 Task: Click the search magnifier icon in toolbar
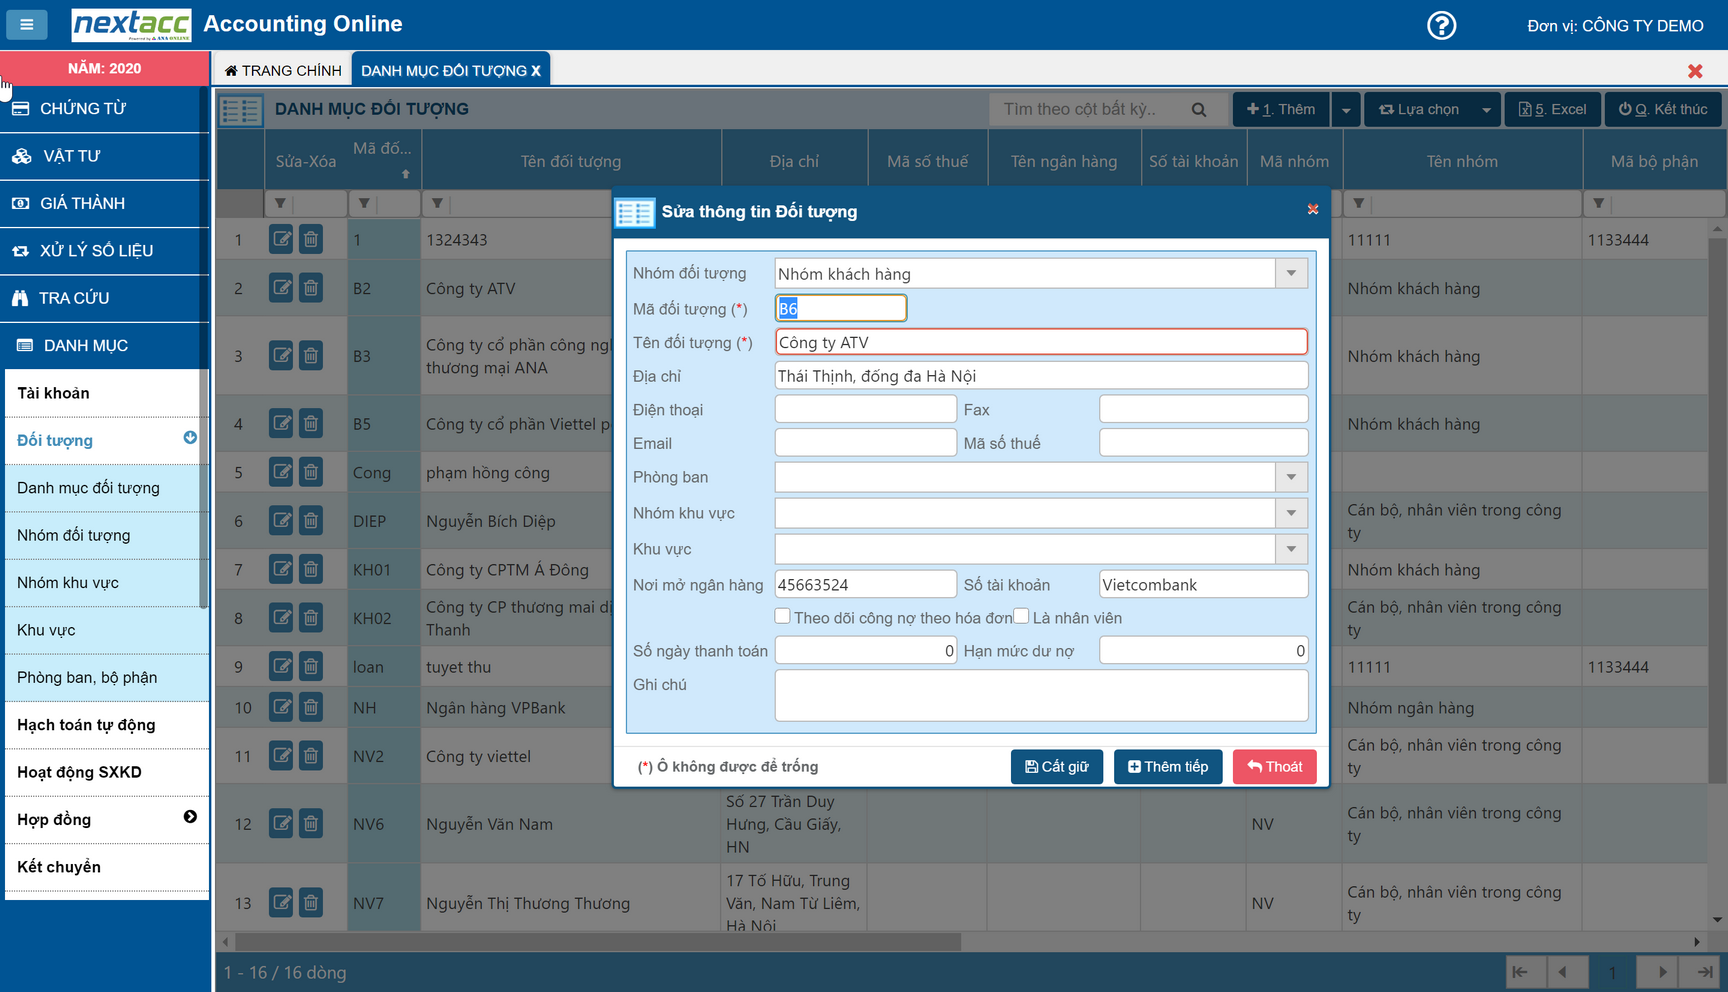(1198, 110)
